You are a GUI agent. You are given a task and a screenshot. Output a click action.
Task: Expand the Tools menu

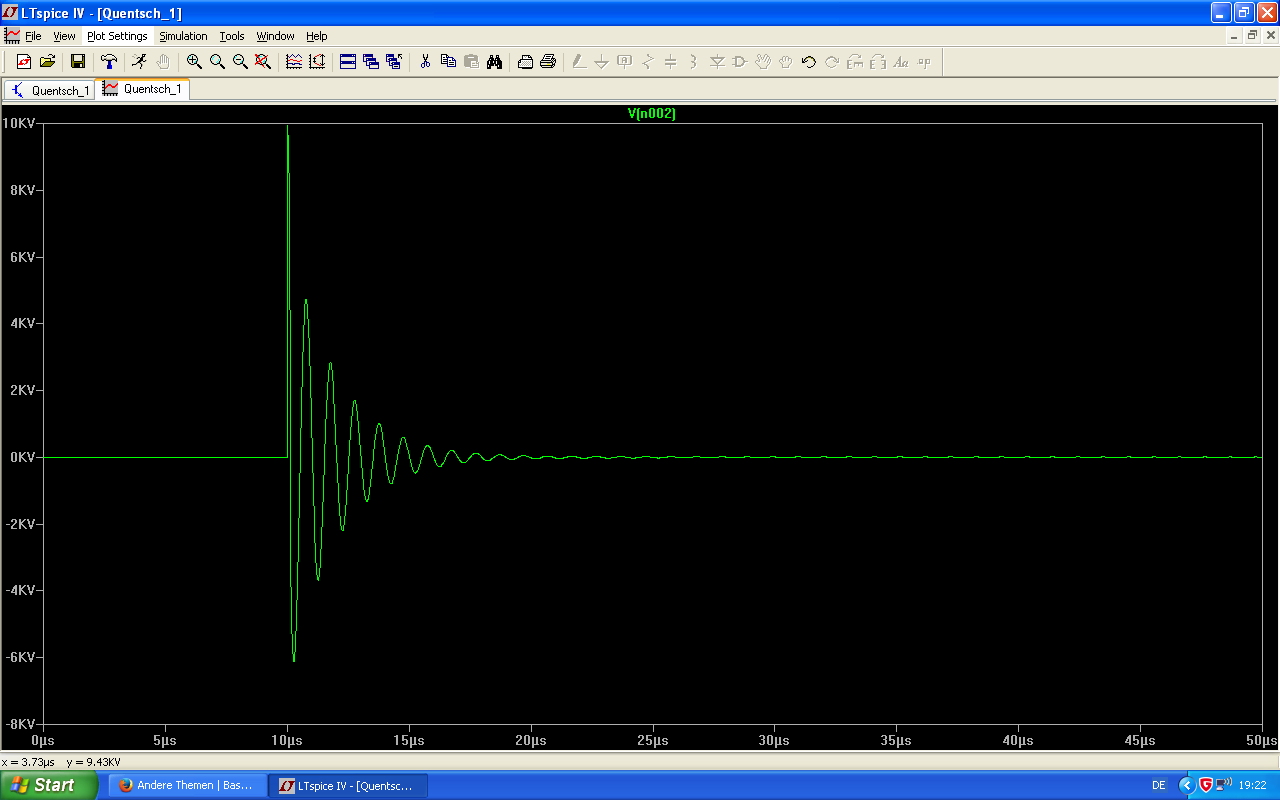(x=232, y=36)
